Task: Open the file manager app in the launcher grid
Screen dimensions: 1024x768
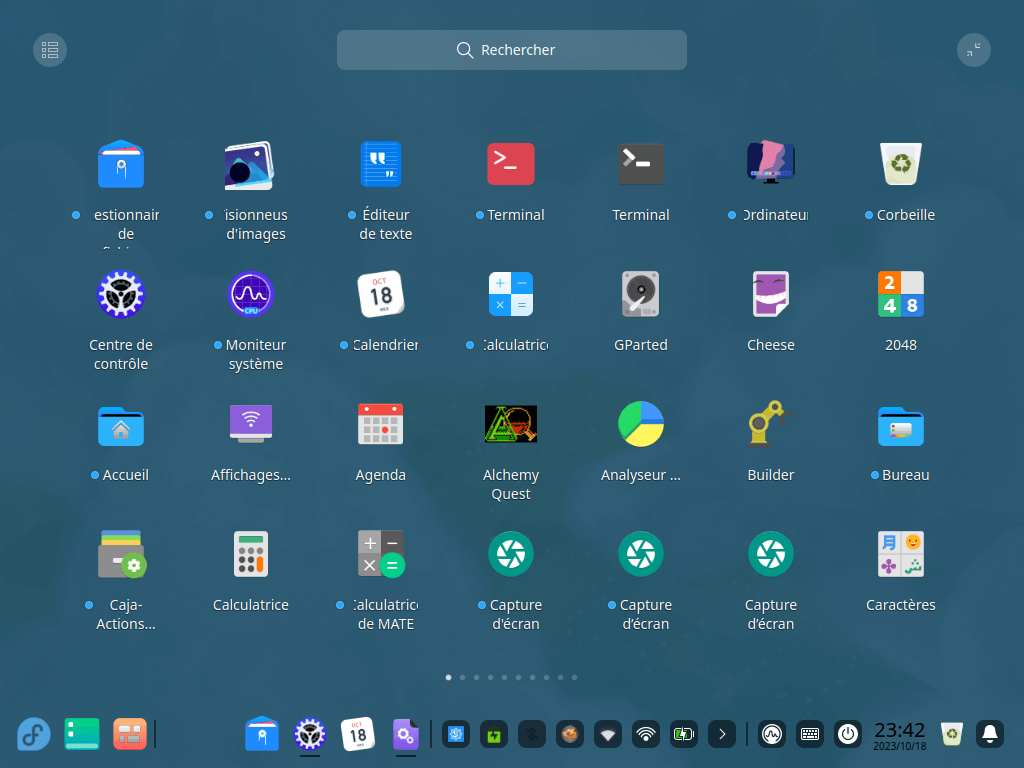Action: coord(121,165)
